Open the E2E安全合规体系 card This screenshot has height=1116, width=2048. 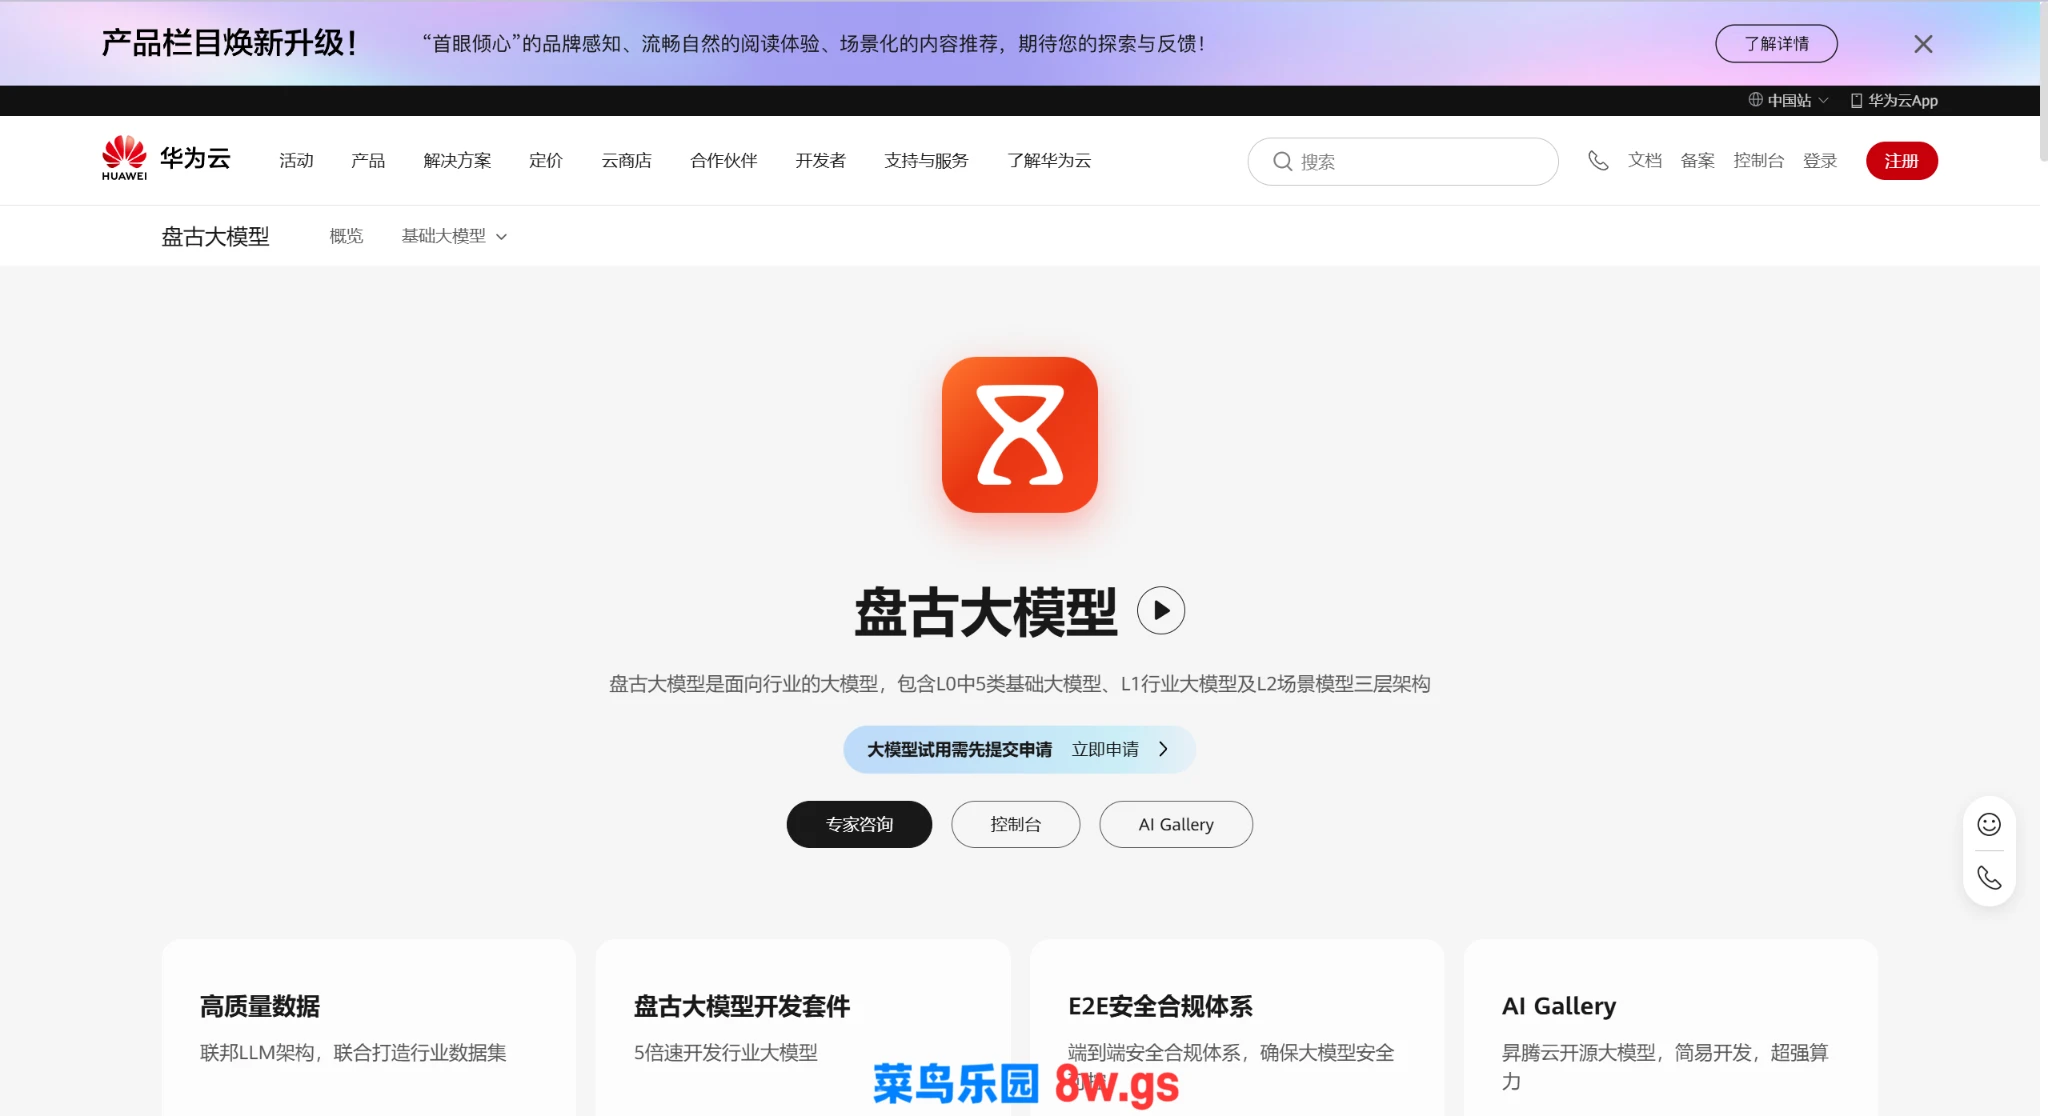point(1237,1027)
